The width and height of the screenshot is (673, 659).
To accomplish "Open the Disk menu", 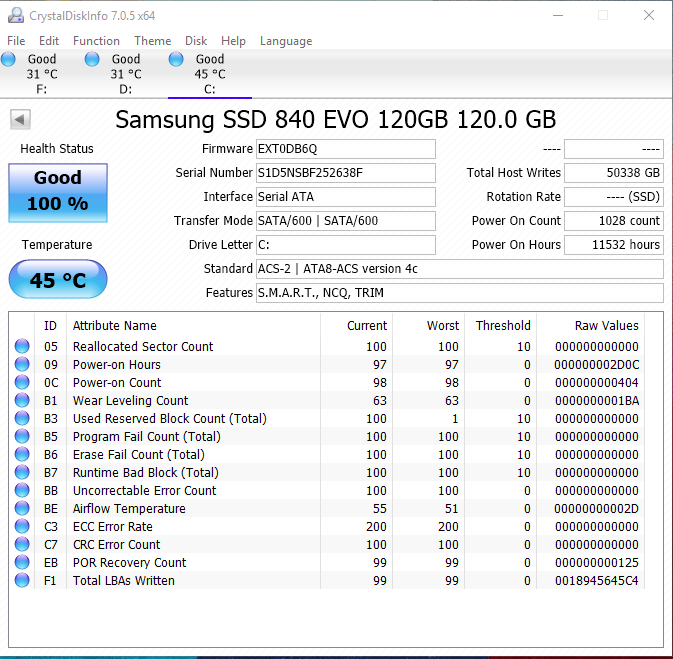I will 196,41.
